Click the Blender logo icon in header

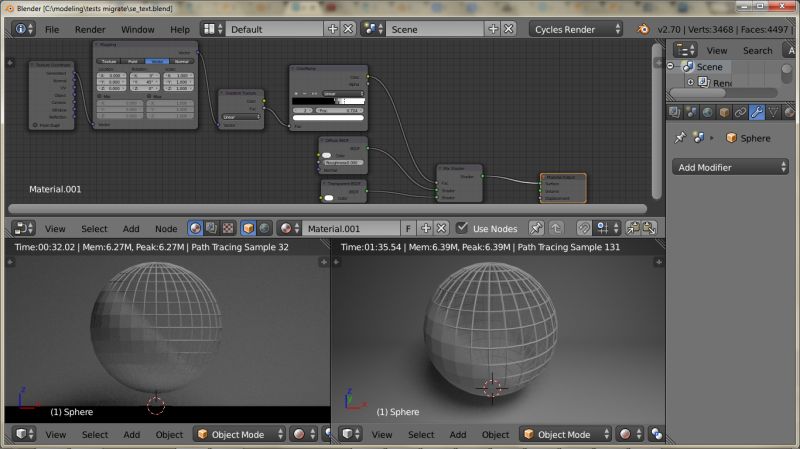pyautogui.click(x=643, y=29)
